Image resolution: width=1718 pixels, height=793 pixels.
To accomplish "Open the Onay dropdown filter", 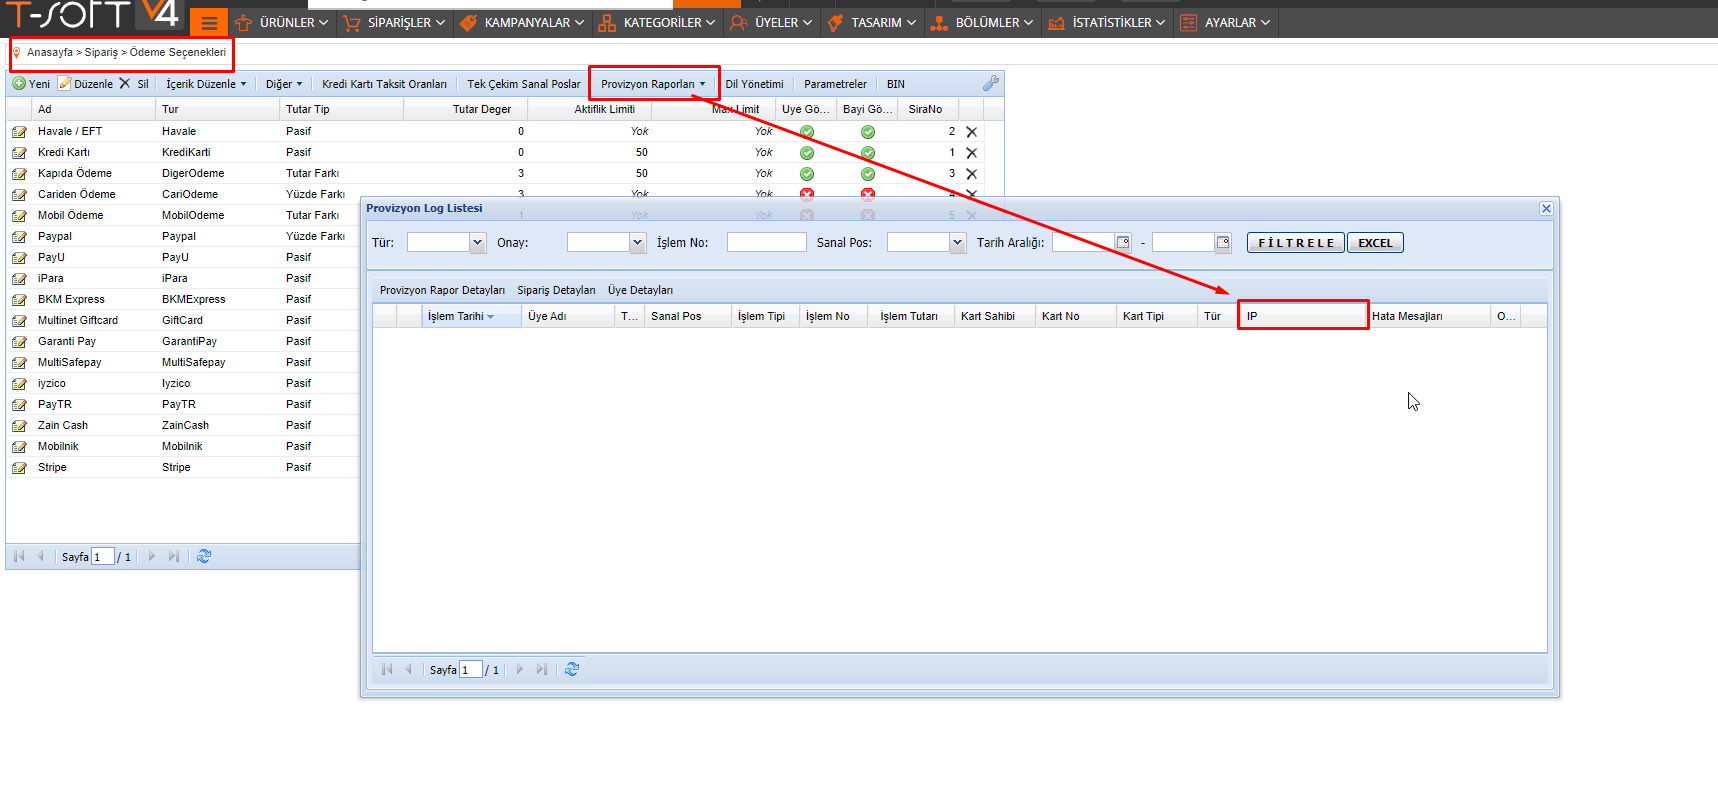I will pos(637,242).
